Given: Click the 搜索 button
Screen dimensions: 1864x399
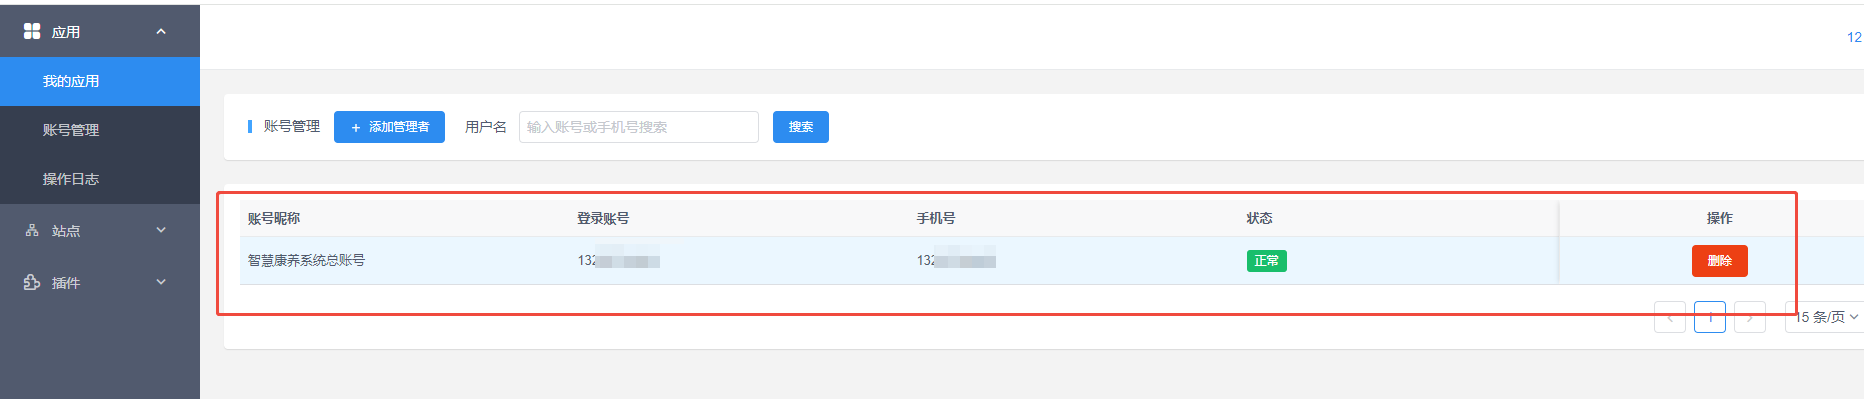Looking at the screenshot, I should pyautogui.click(x=801, y=127).
